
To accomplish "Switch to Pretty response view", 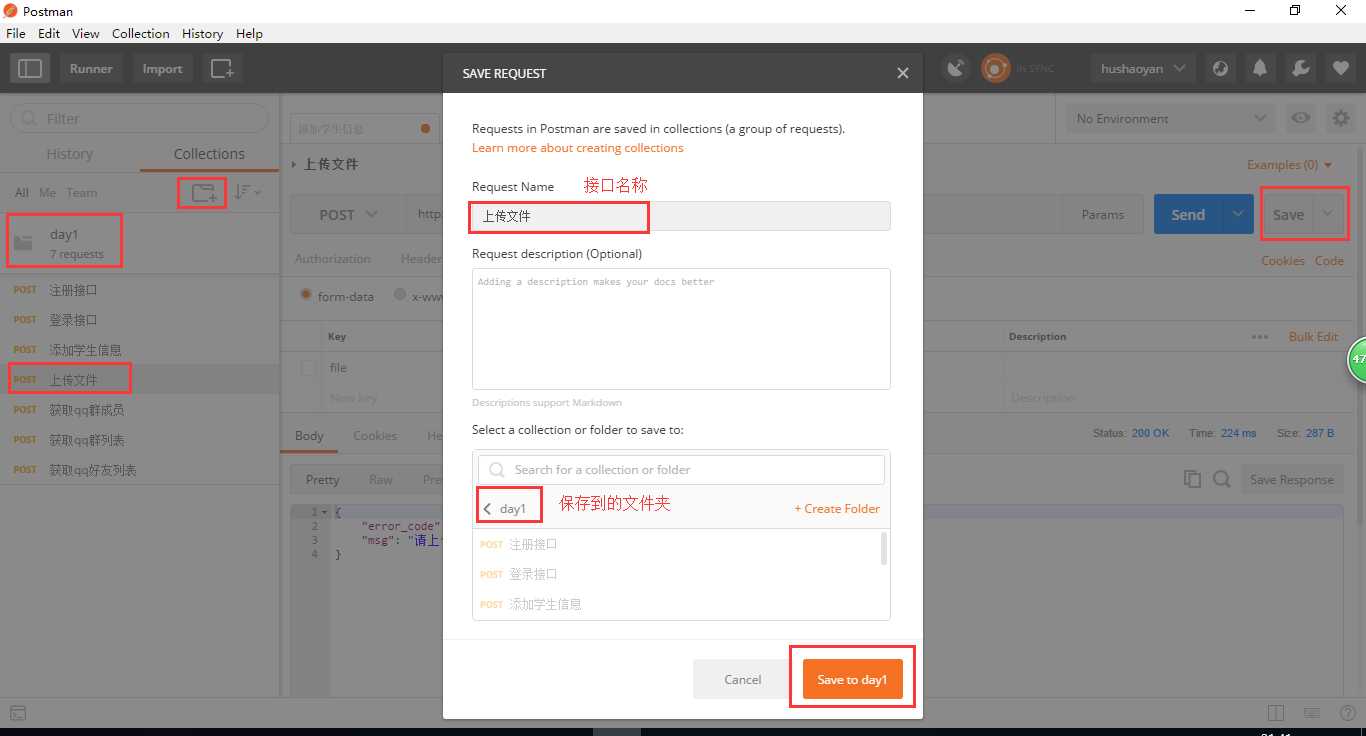I will [x=322, y=479].
